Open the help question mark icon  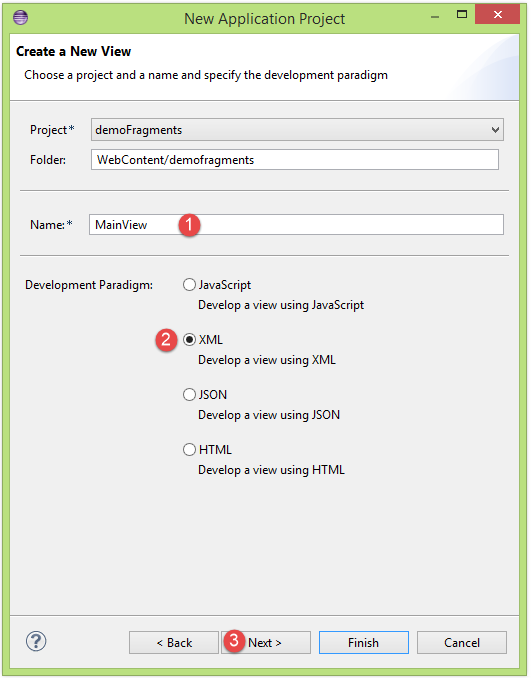point(36,641)
